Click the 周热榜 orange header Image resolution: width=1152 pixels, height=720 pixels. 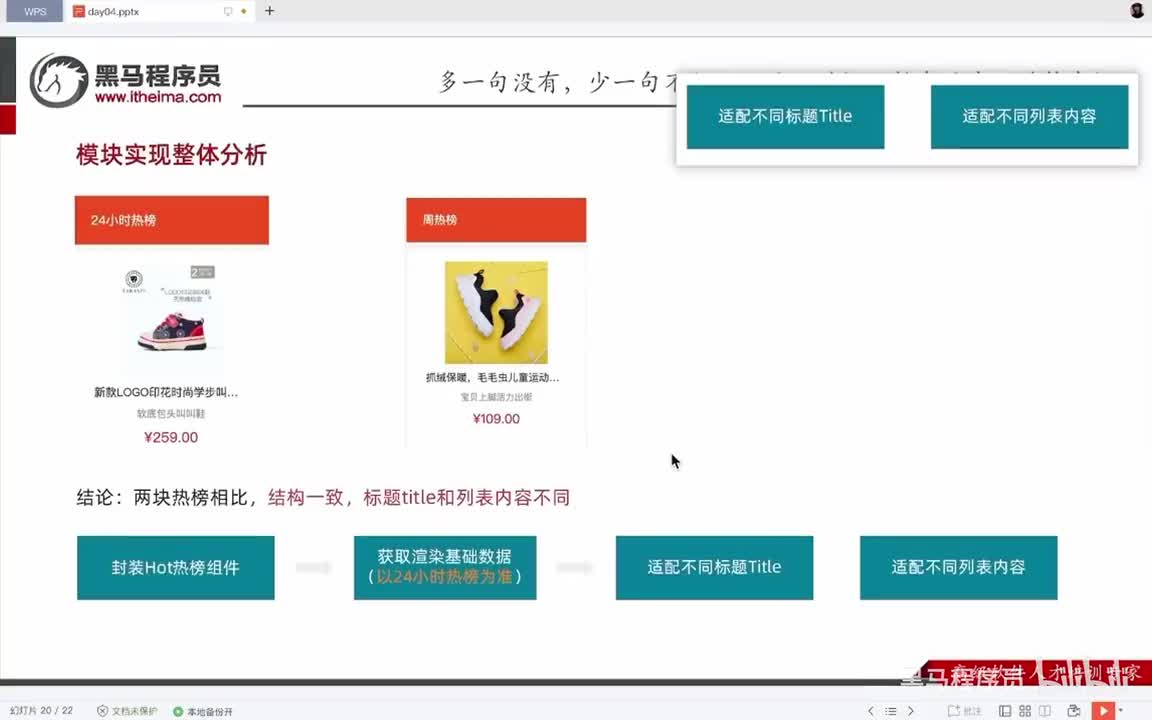pos(496,220)
